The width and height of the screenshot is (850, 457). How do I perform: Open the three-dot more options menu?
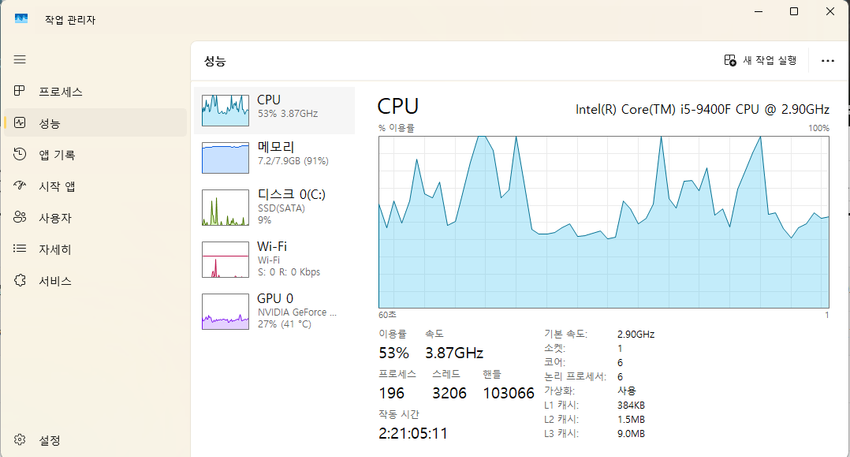(x=827, y=61)
